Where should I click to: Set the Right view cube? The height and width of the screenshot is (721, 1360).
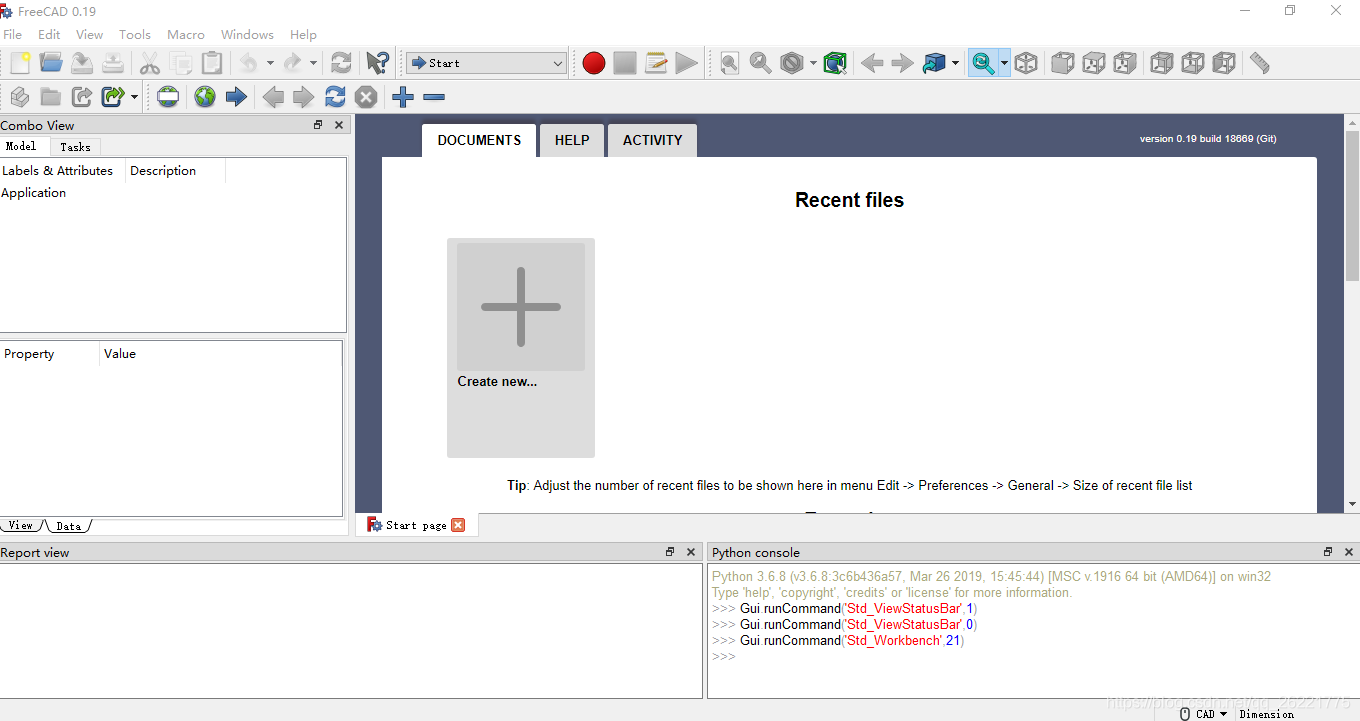click(1125, 63)
